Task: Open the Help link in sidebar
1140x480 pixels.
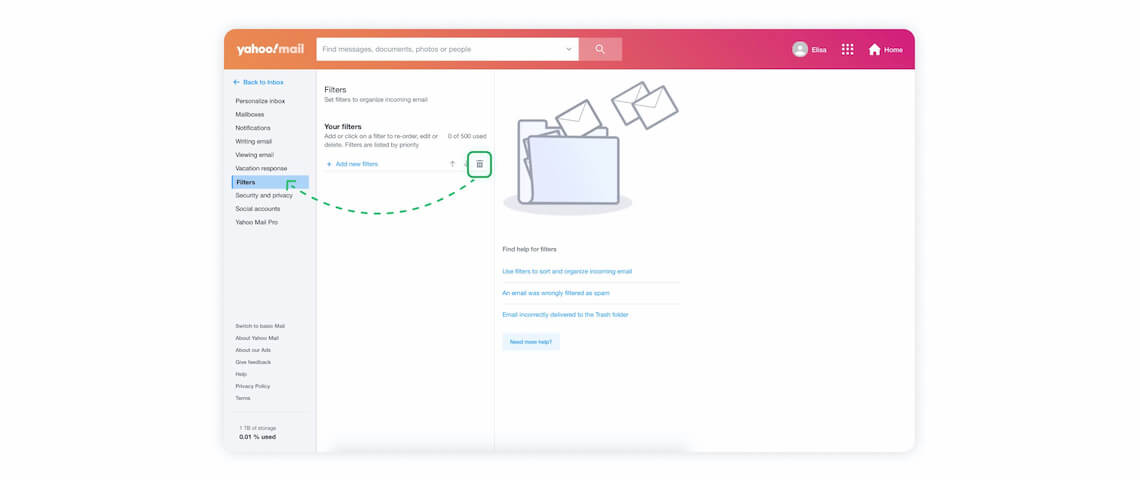Action: coord(241,374)
